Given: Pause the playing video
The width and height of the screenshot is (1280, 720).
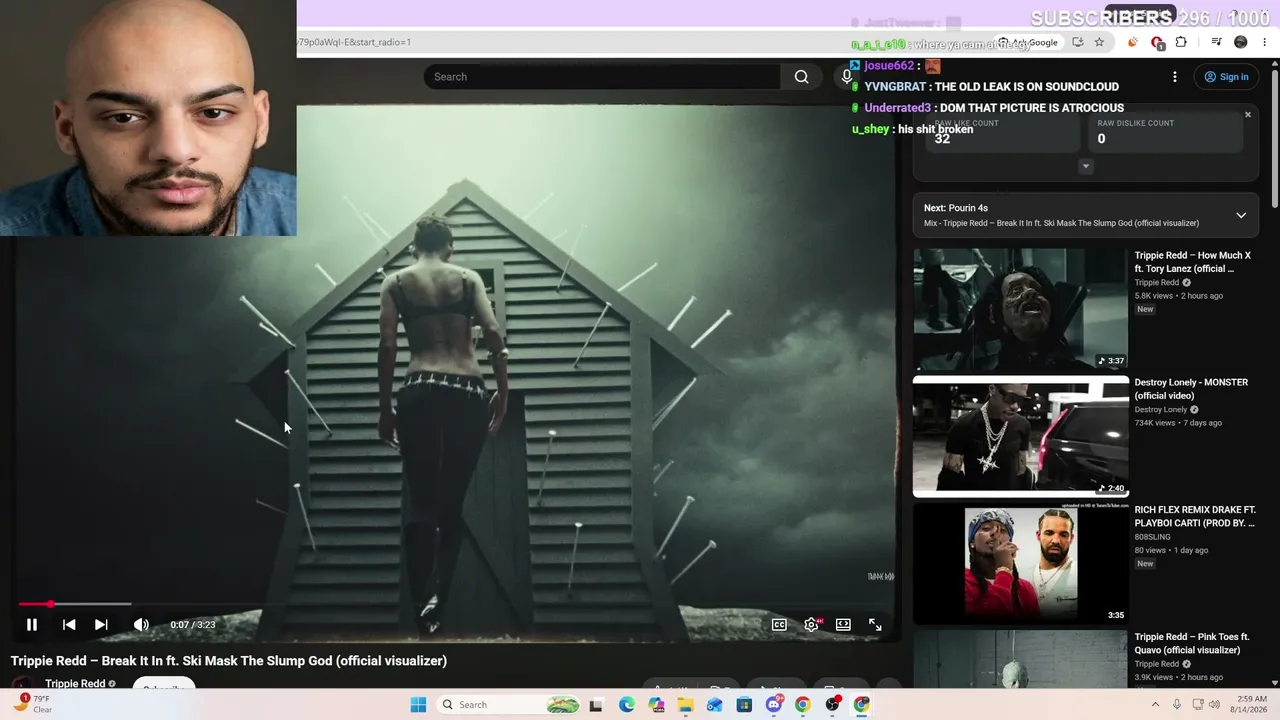Looking at the screenshot, I should pos(32,625).
